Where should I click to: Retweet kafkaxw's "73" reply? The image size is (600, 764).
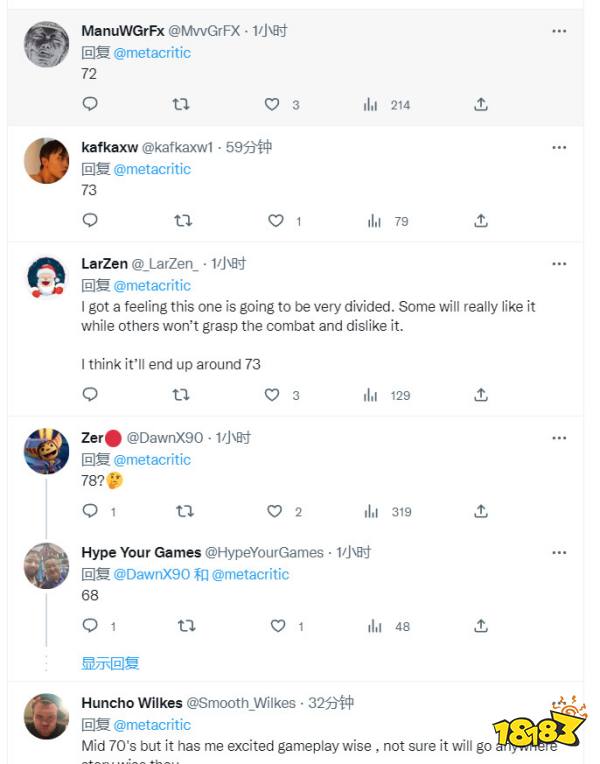click(181, 221)
